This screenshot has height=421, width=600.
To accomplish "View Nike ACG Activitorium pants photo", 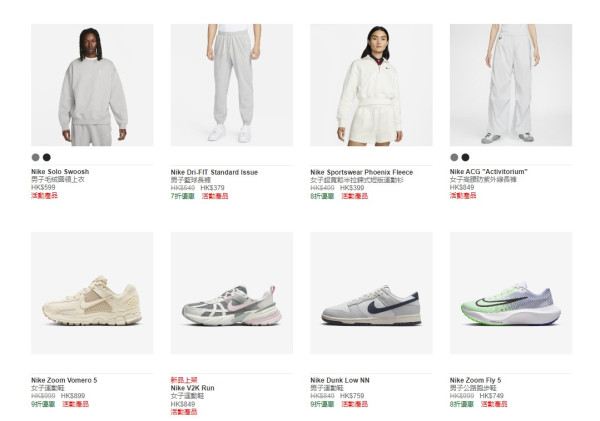I will point(510,85).
